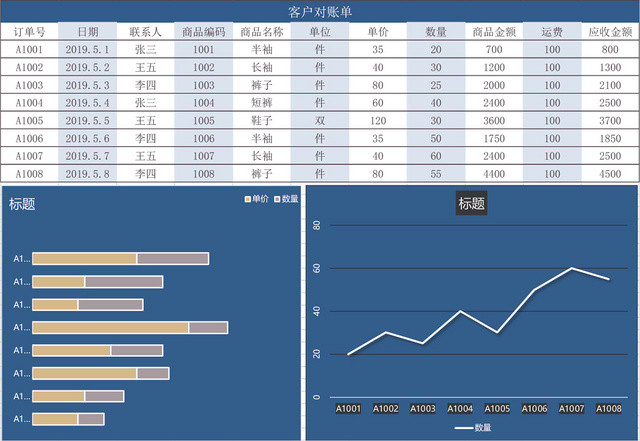Select receivable amount cell 3700
This screenshot has width=640, height=441.
pos(610,120)
